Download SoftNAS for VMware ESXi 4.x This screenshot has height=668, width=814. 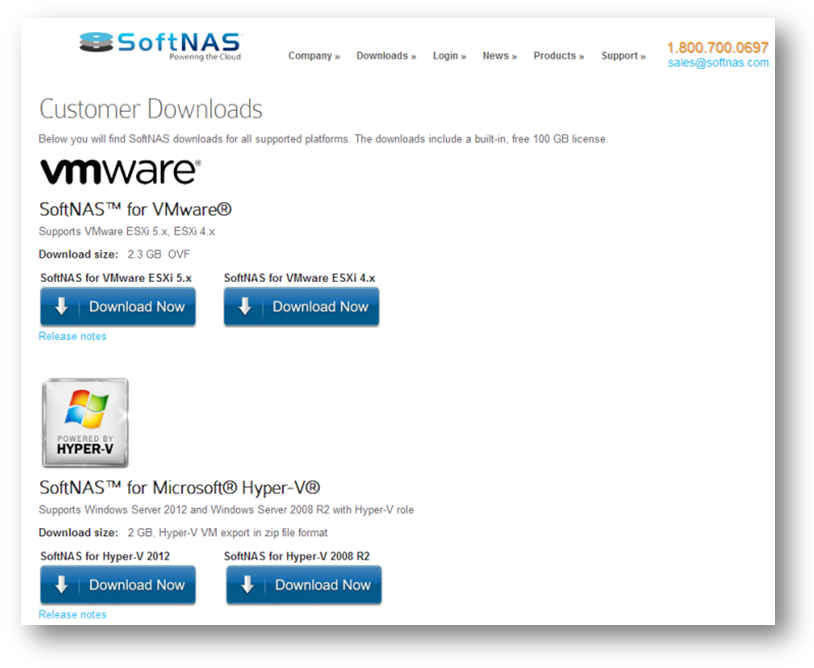click(x=302, y=307)
